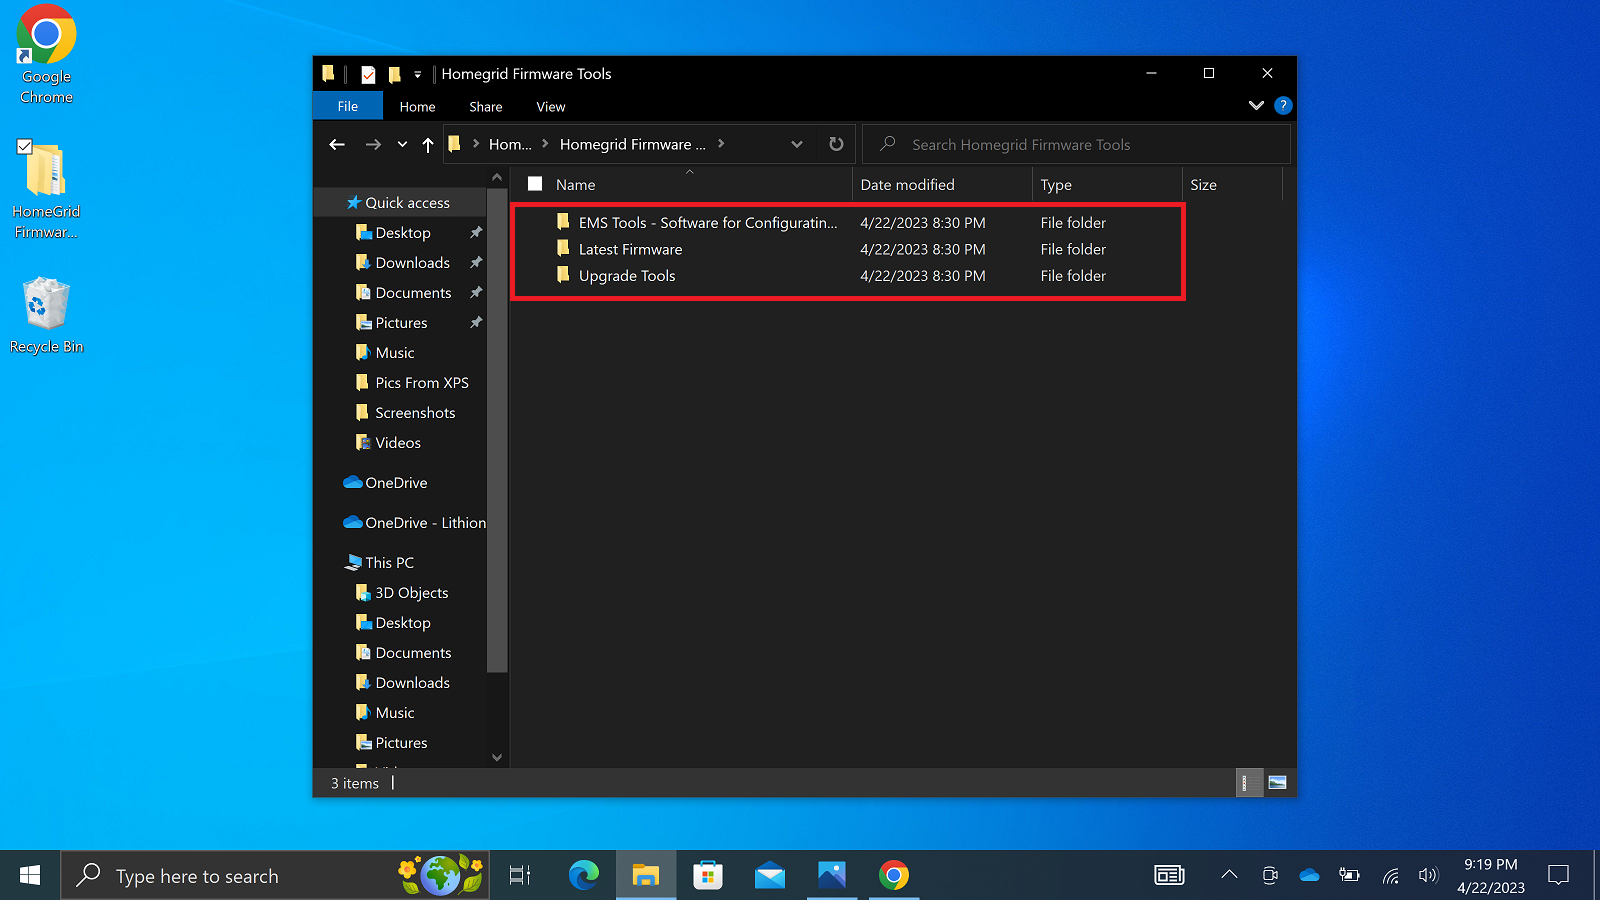Switch to the View ribbon tab
The width and height of the screenshot is (1600, 900).
coord(551,106)
